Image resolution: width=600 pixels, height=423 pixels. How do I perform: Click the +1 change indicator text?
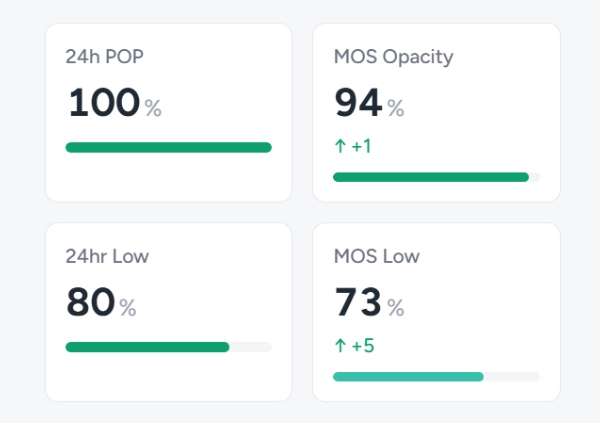pos(361,147)
